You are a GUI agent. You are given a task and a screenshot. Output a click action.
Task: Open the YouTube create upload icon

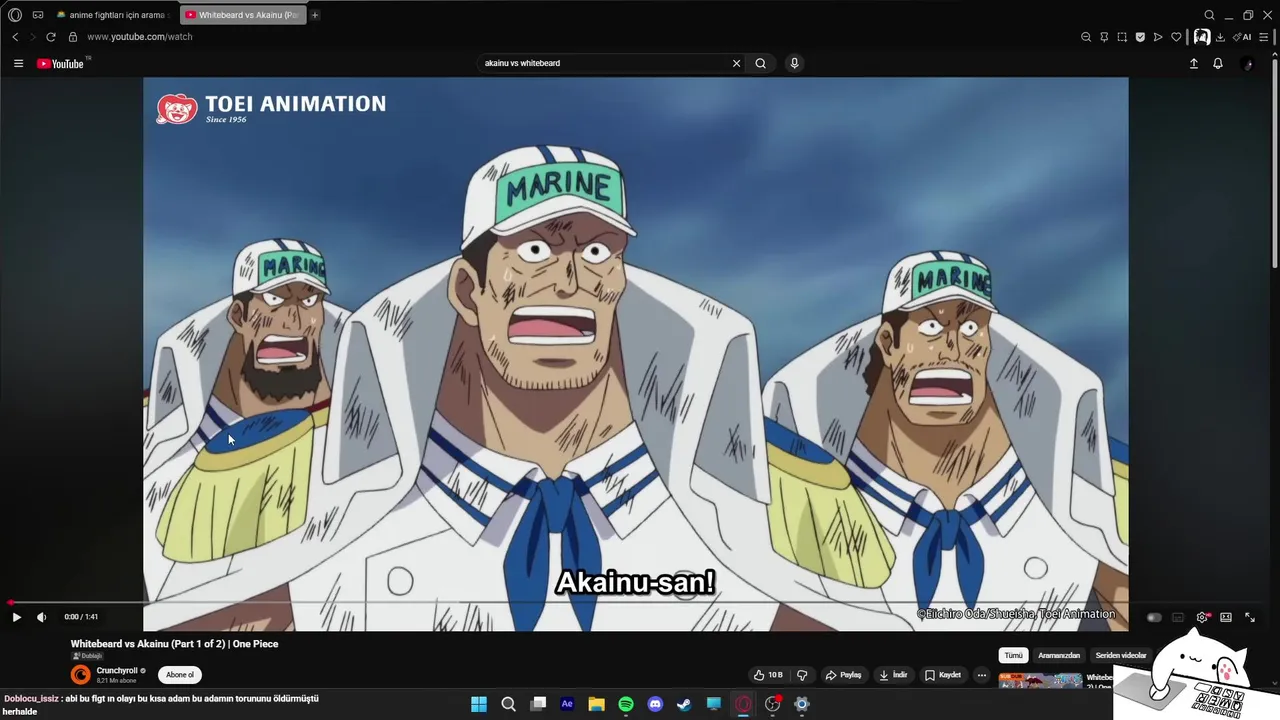click(x=1193, y=63)
